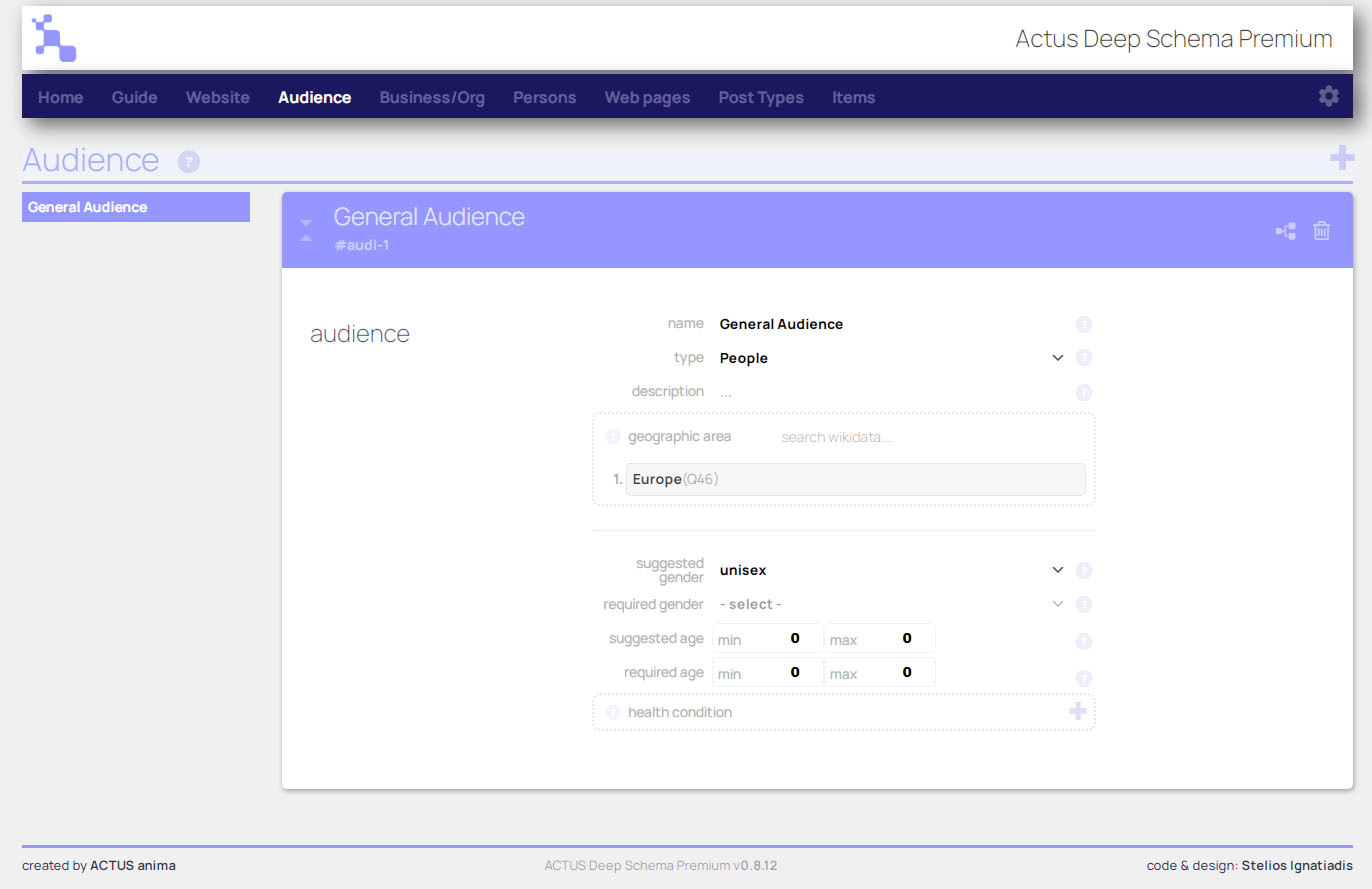The height and width of the screenshot is (889, 1372).
Task: Click the help icon next to Audience heading
Action: point(188,161)
